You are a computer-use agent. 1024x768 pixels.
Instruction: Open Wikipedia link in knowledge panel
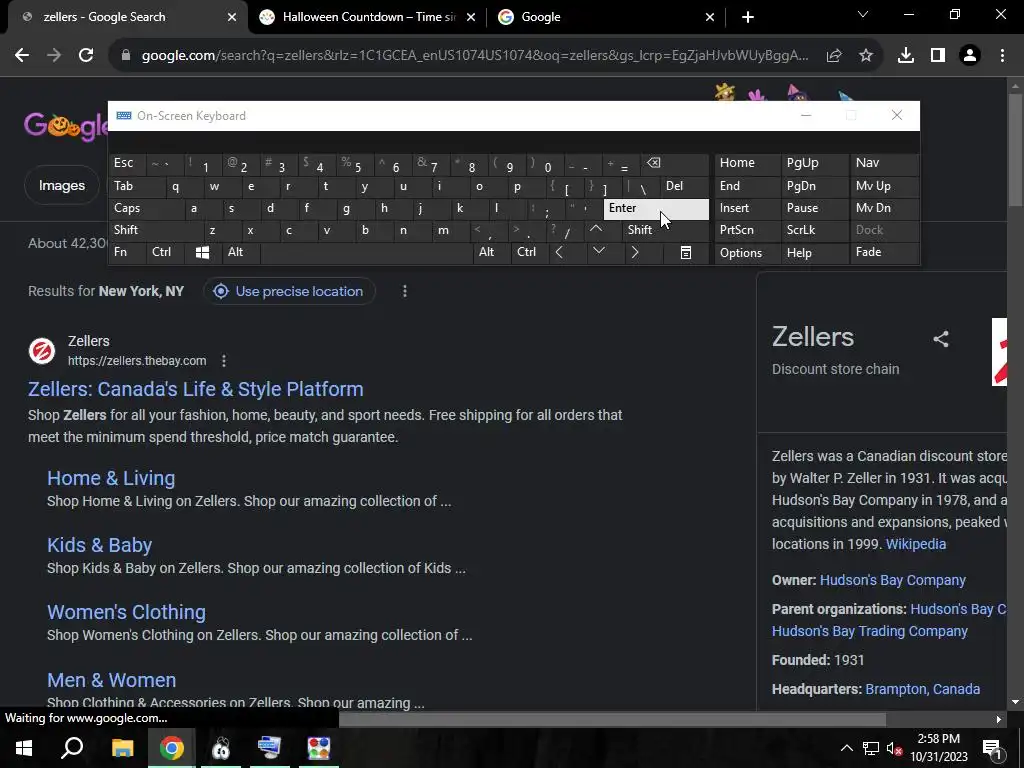click(916, 544)
